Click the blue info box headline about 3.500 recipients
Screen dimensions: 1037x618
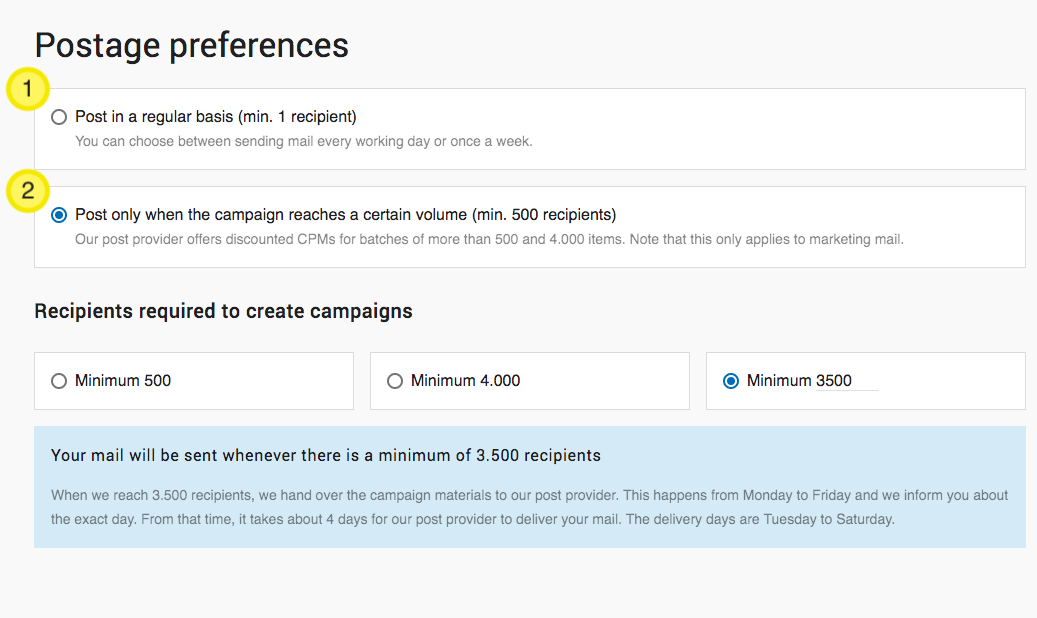(x=326, y=456)
